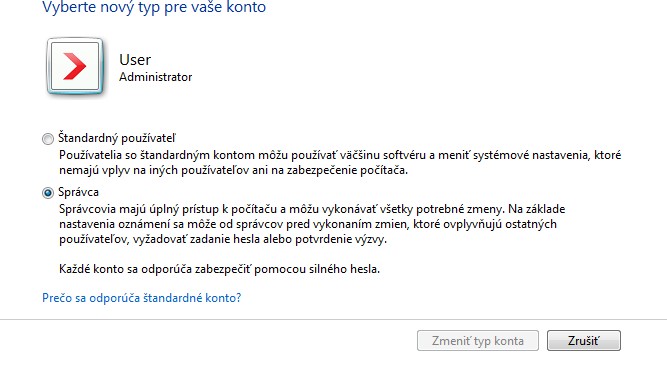Click the red arrow inside the account picture
This screenshot has width=667, height=366.
[x=75, y=66]
